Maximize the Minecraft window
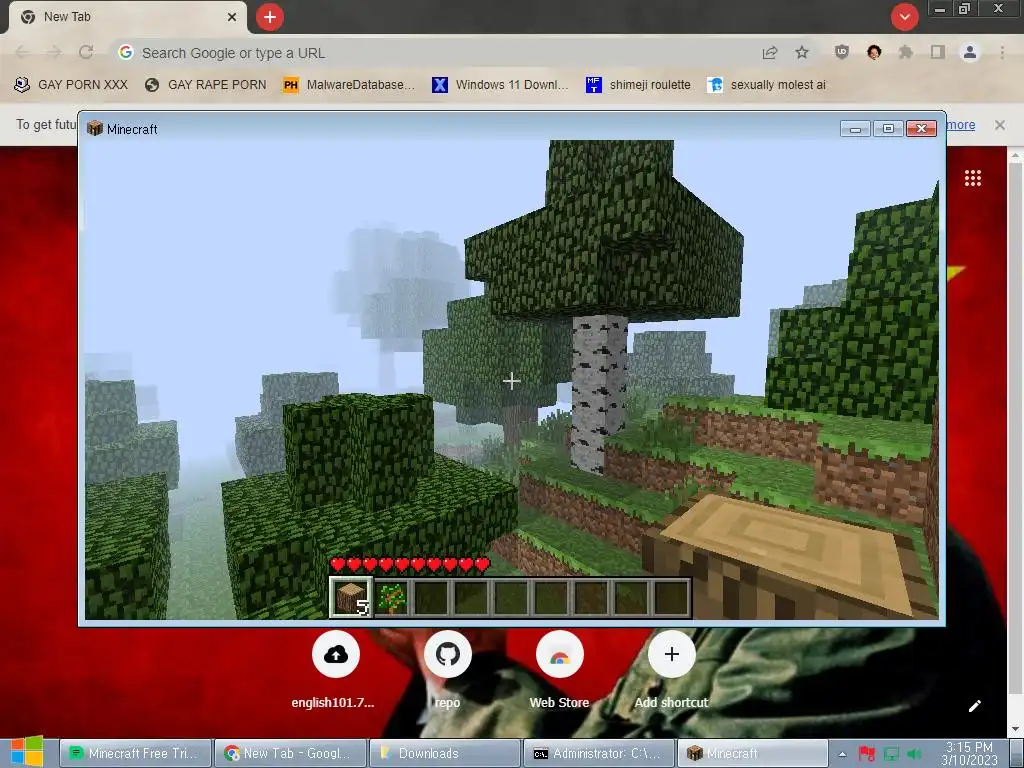Viewport: 1024px width, 768px height. [888, 129]
